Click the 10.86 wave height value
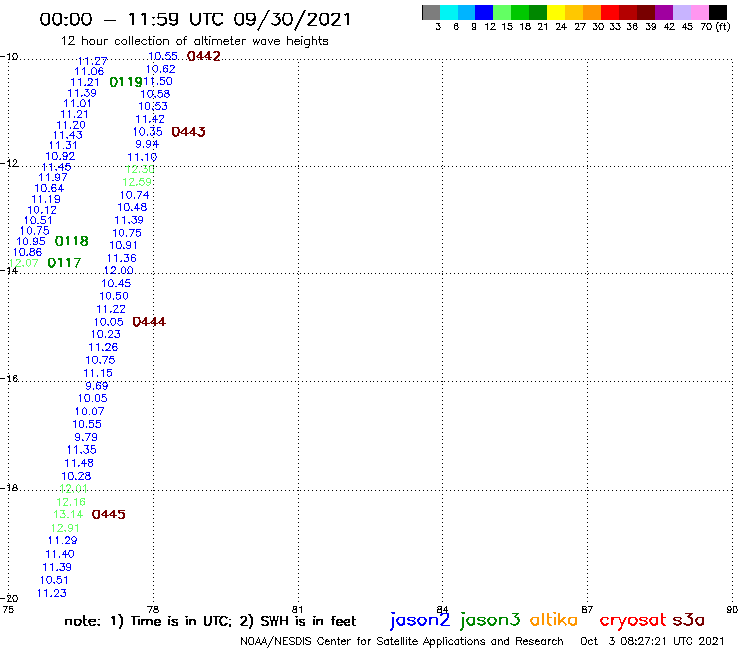740x650 pixels. 27,252
